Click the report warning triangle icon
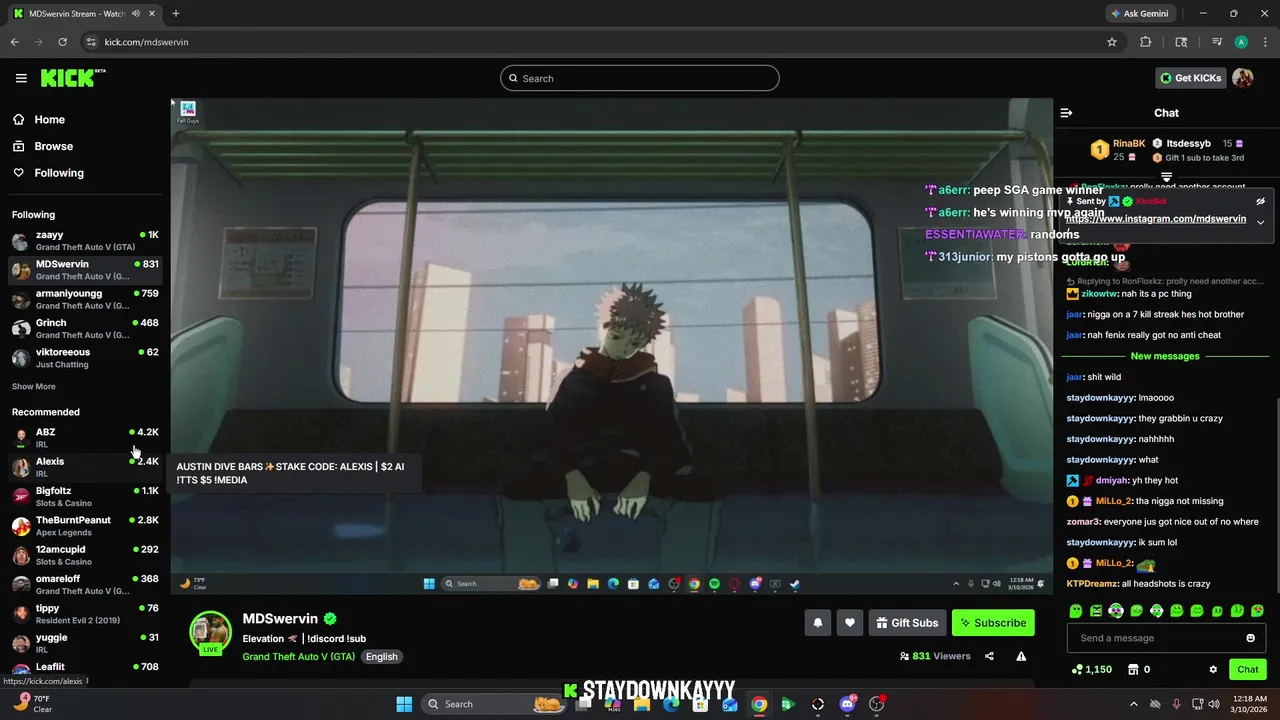The height and width of the screenshot is (720, 1280). [1021, 656]
